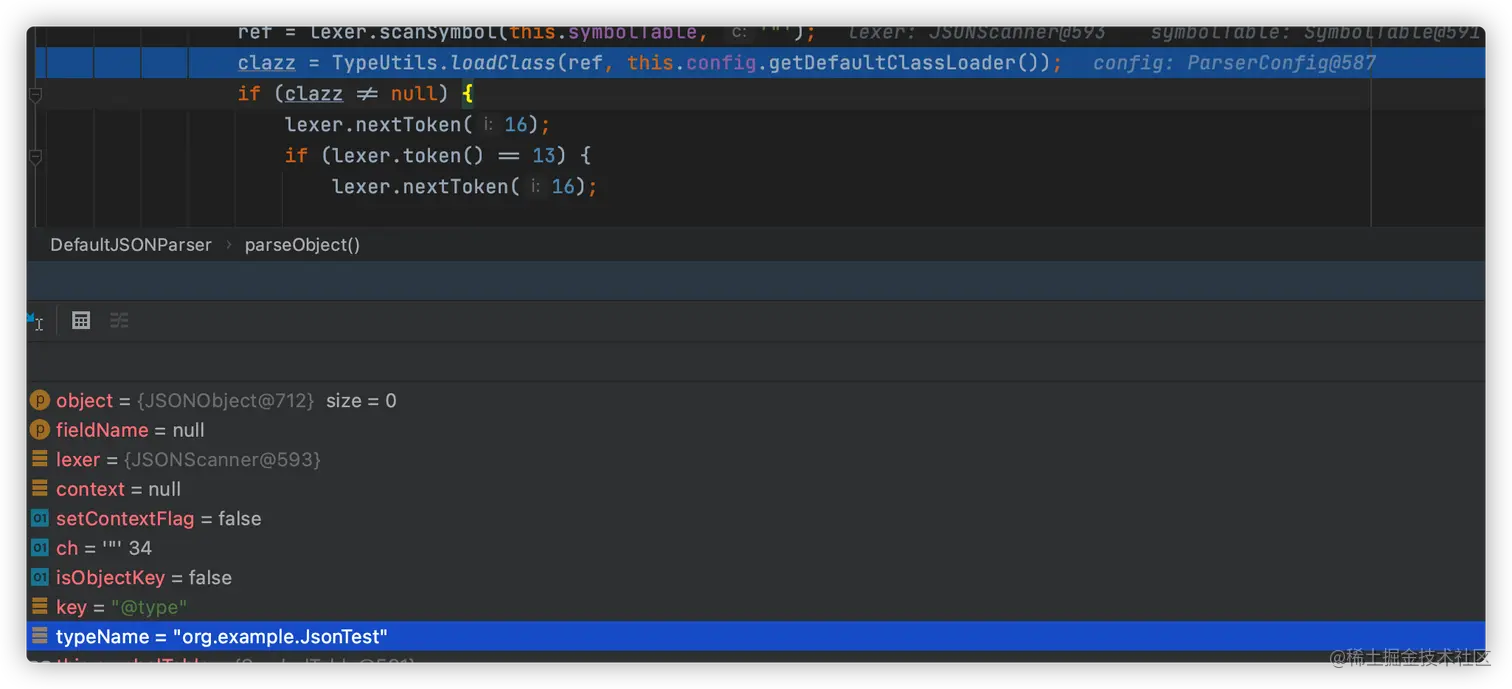Select the setContextFlag = false row
Viewport: 1512px width, 689px height.
(x=756, y=518)
